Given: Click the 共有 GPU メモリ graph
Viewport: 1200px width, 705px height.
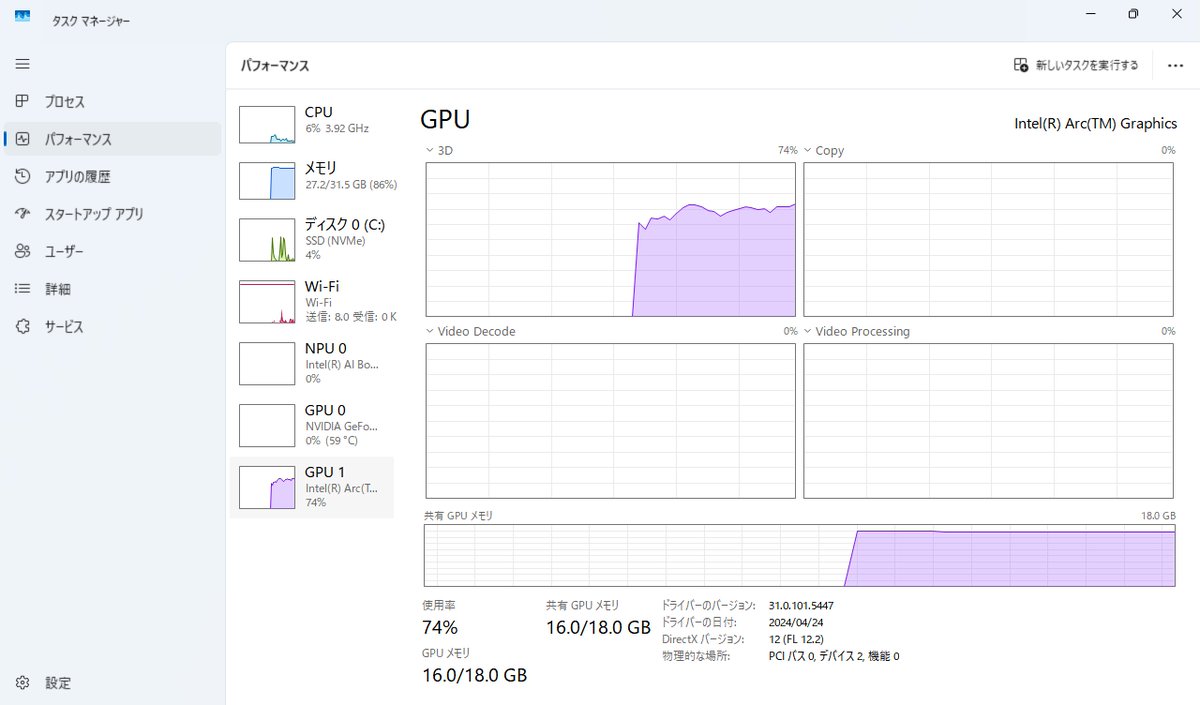Looking at the screenshot, I should [800, 555].
